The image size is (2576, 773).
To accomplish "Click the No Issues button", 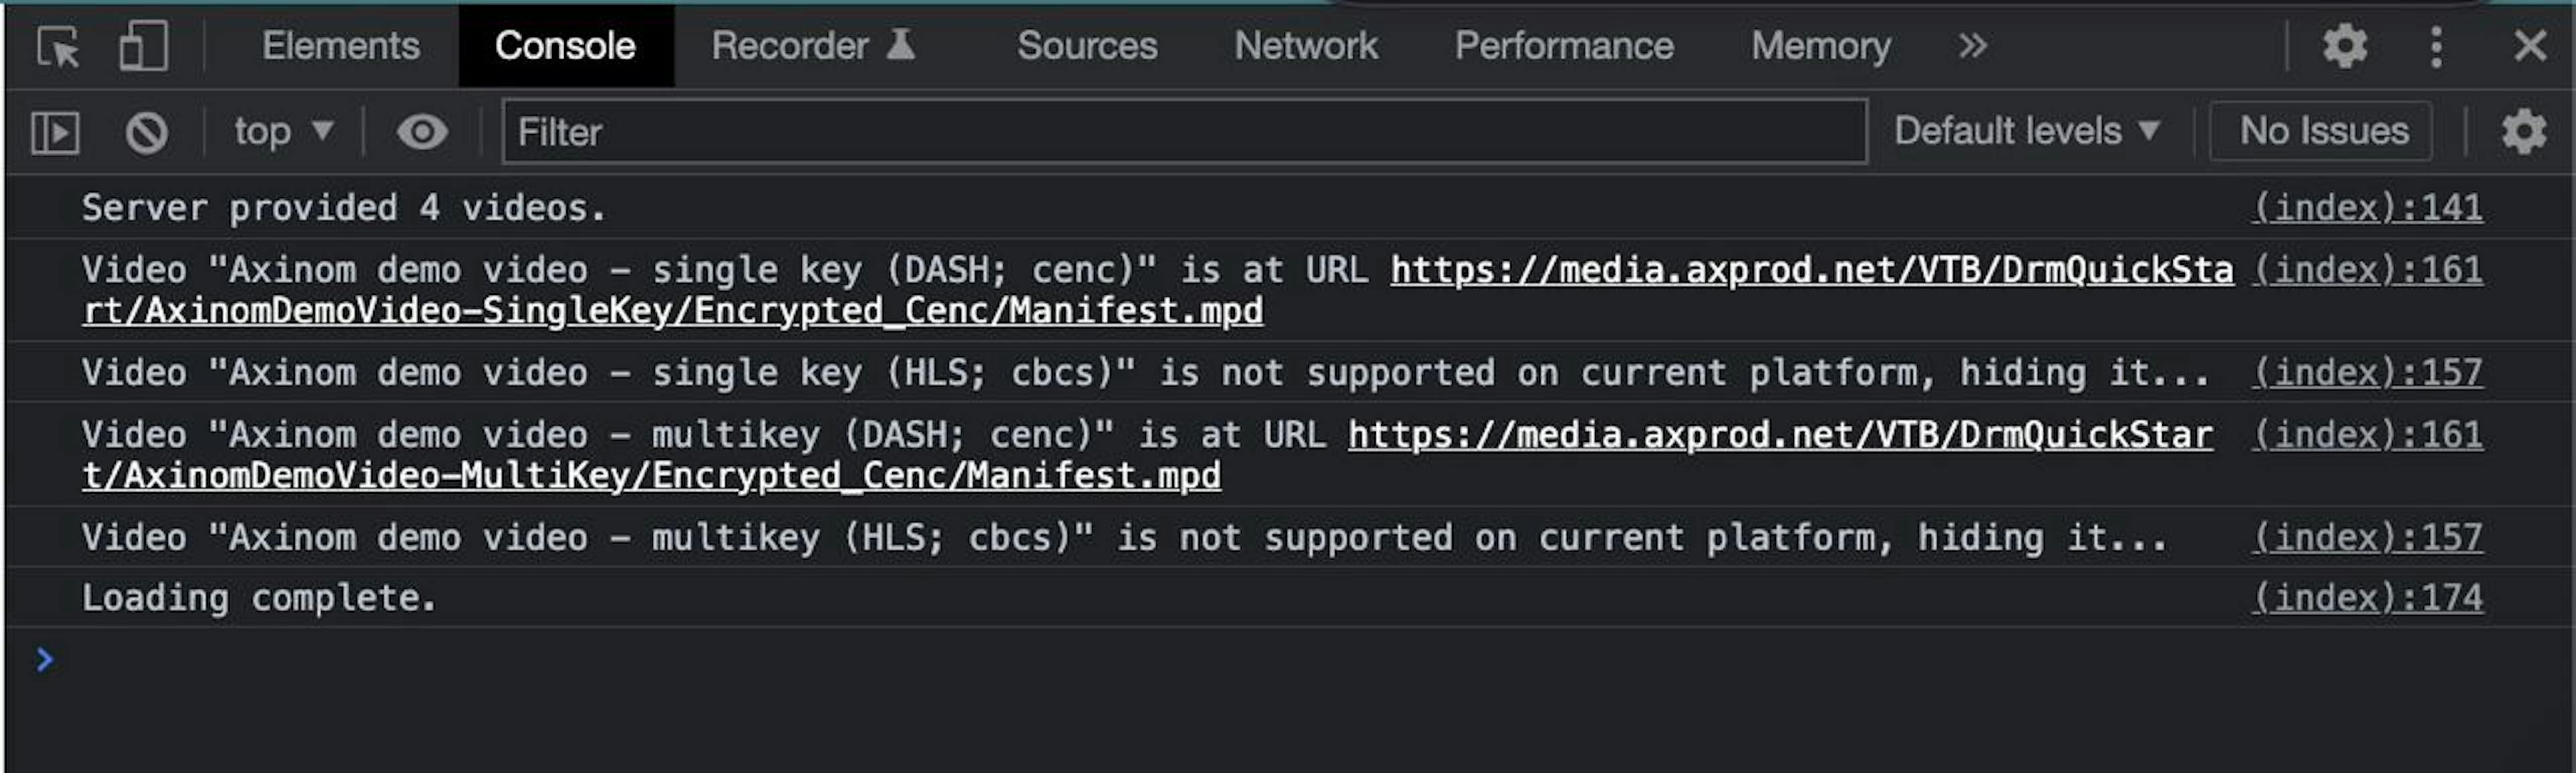I will [x=2323, y=132].
